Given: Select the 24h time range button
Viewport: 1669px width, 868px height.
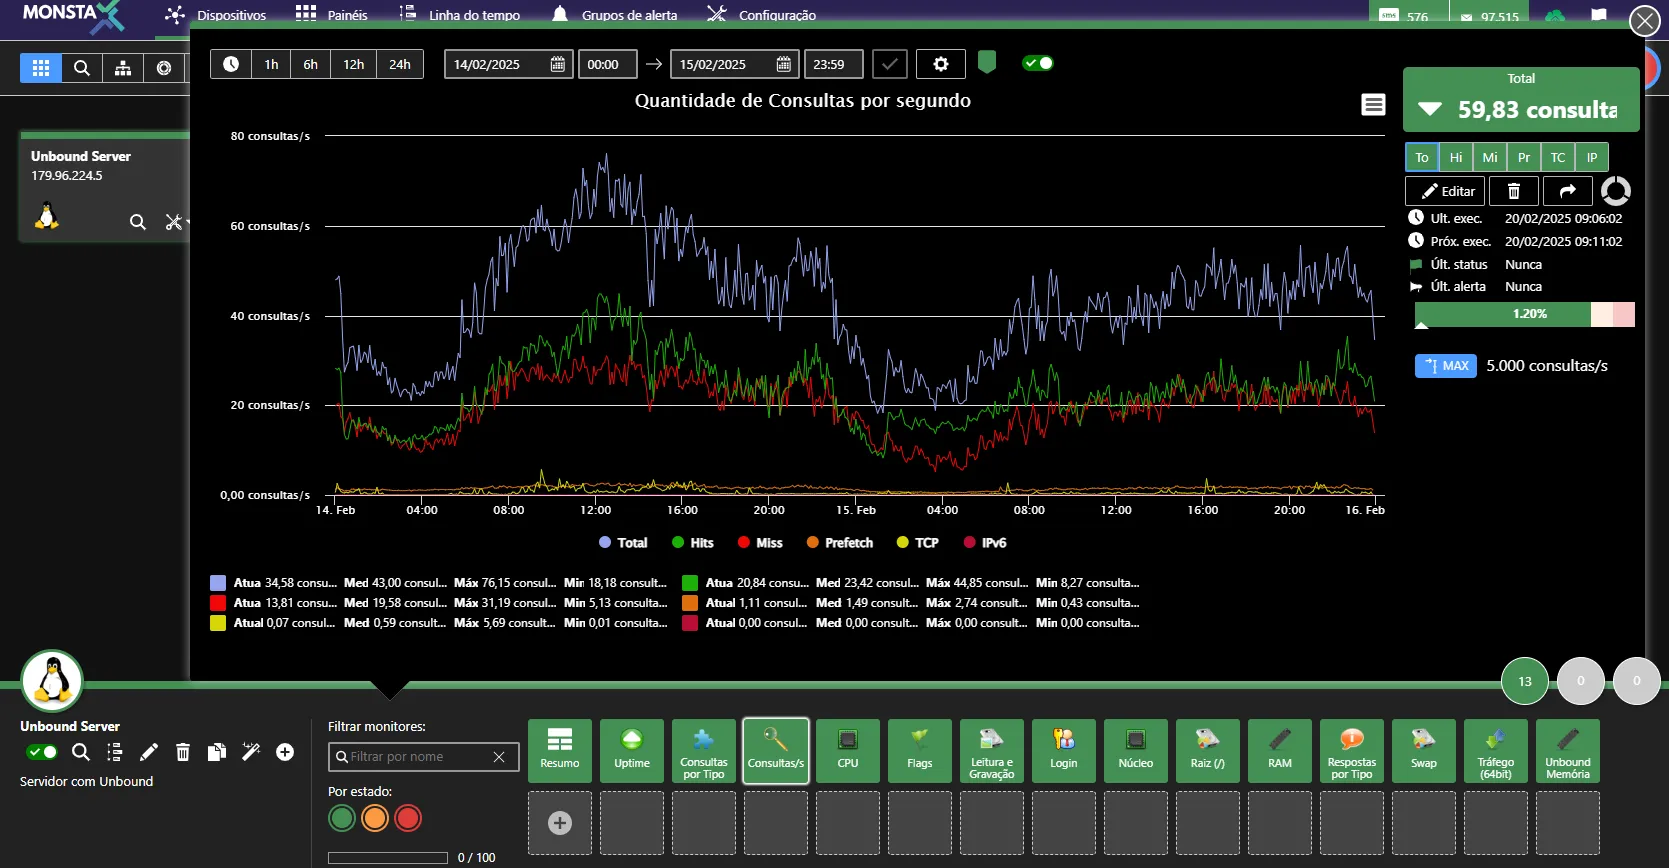Looking at the screenshot, I should click(x=400, y=64).
